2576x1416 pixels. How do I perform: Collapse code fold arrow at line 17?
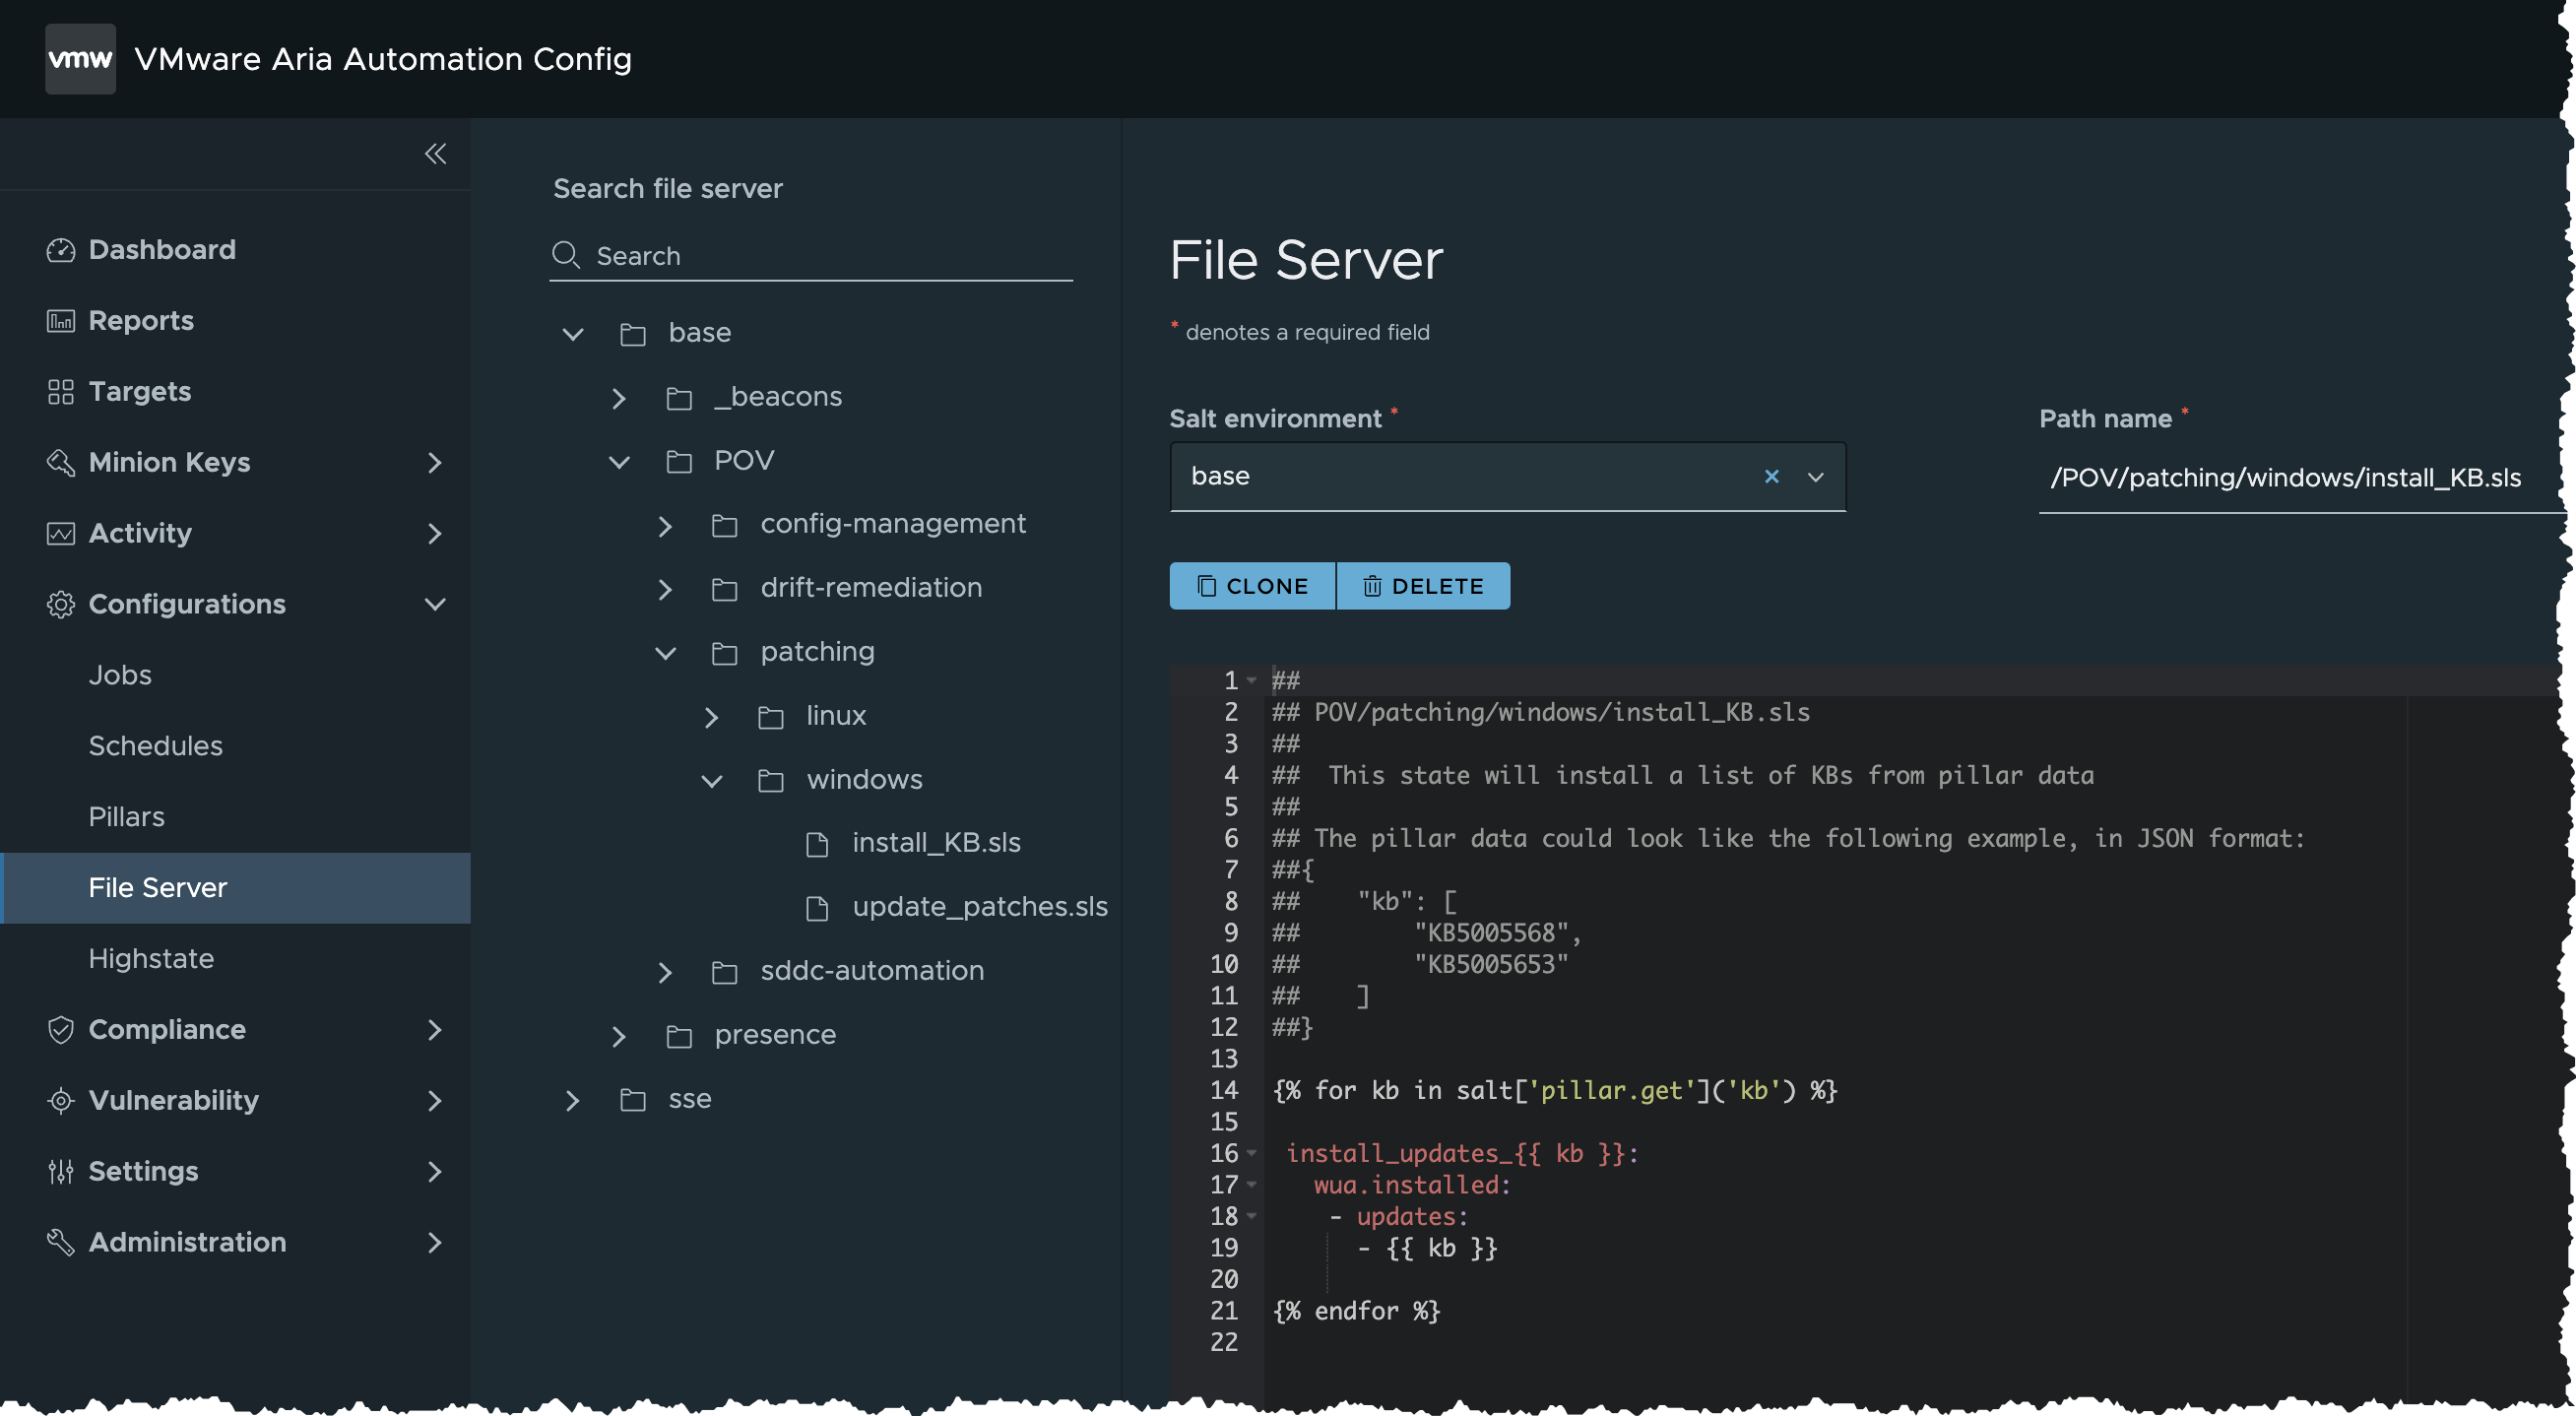(1251, 1185)
